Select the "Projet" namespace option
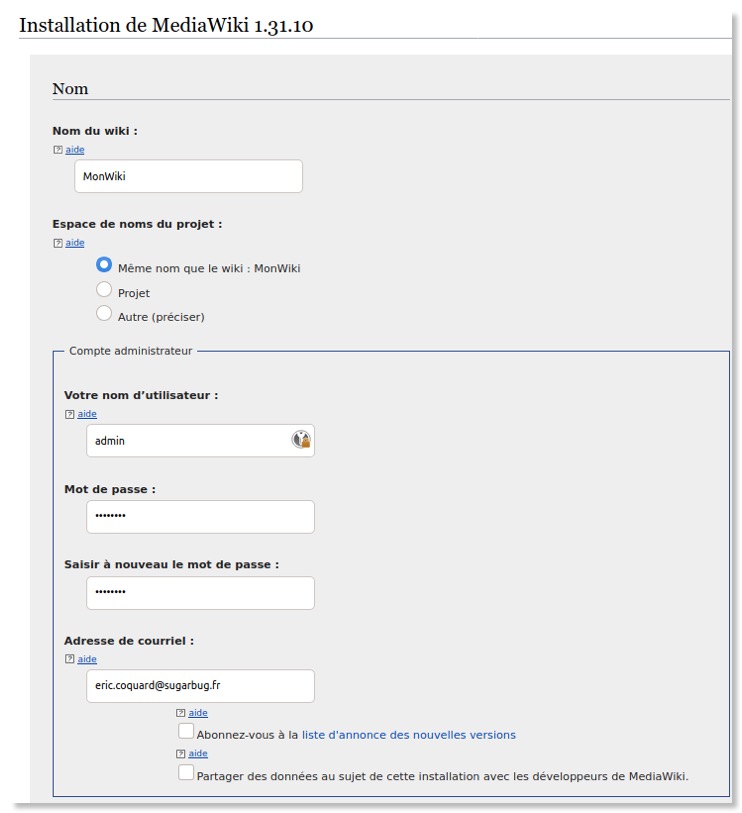The width and height of the screenshot is (742, 813). click(x=104, y=288)
